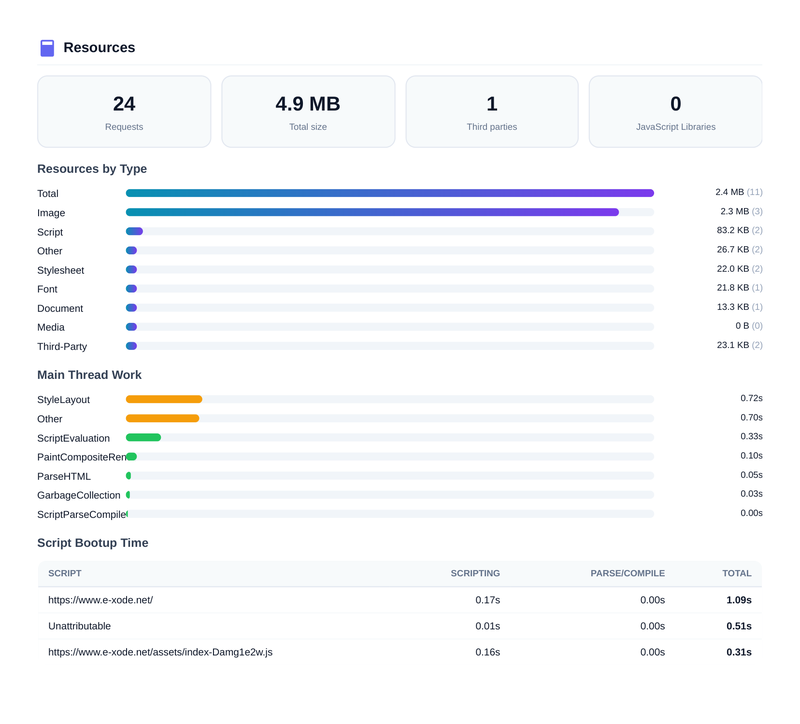
Task: Open the index-Damg1e2w.js asset link
Action: click(160, 651)
